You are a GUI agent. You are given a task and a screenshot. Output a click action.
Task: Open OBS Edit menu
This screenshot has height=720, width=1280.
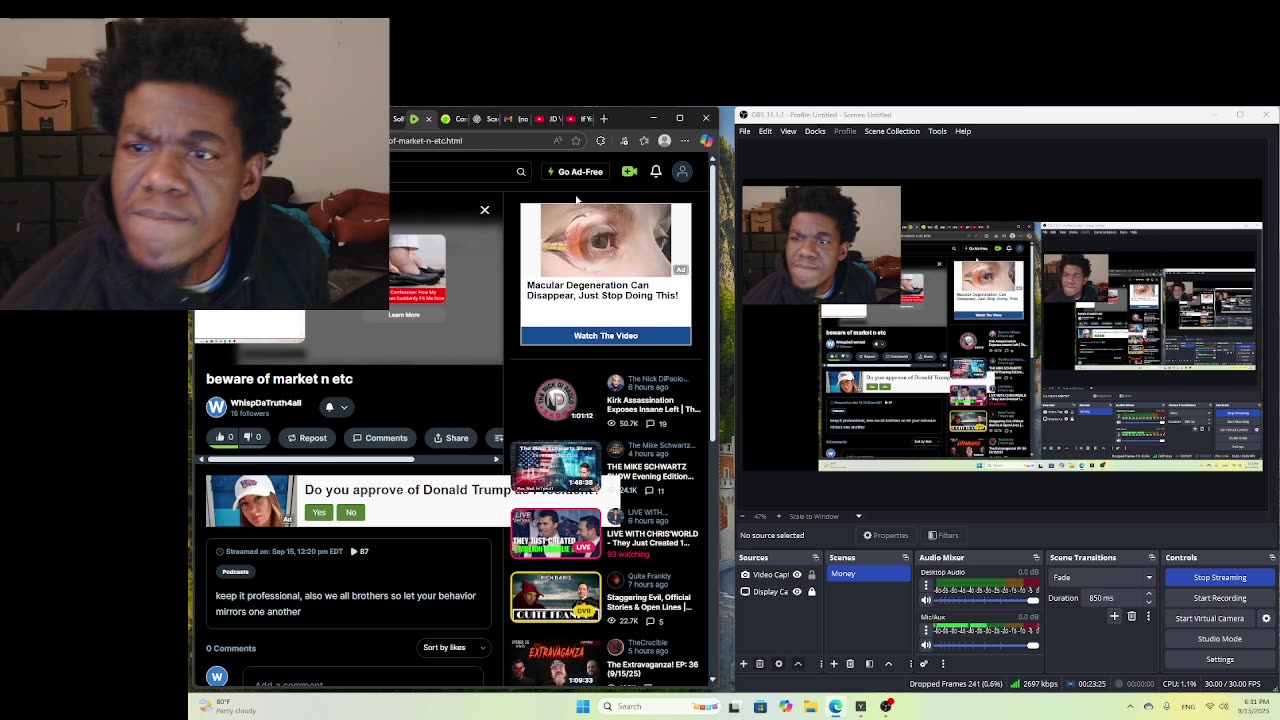click(x=765, y=131)
